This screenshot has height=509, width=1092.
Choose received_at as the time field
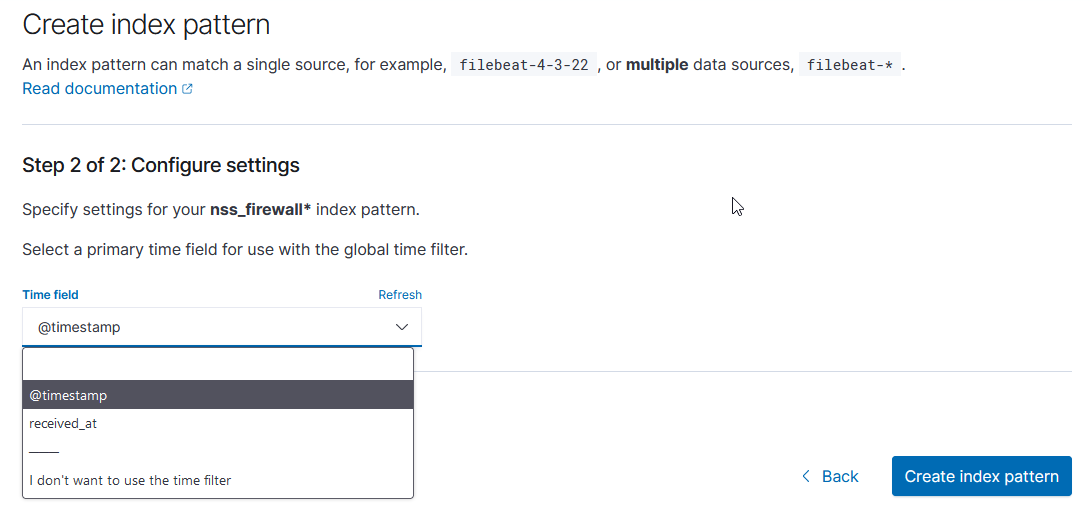click(x=218, y=423)
